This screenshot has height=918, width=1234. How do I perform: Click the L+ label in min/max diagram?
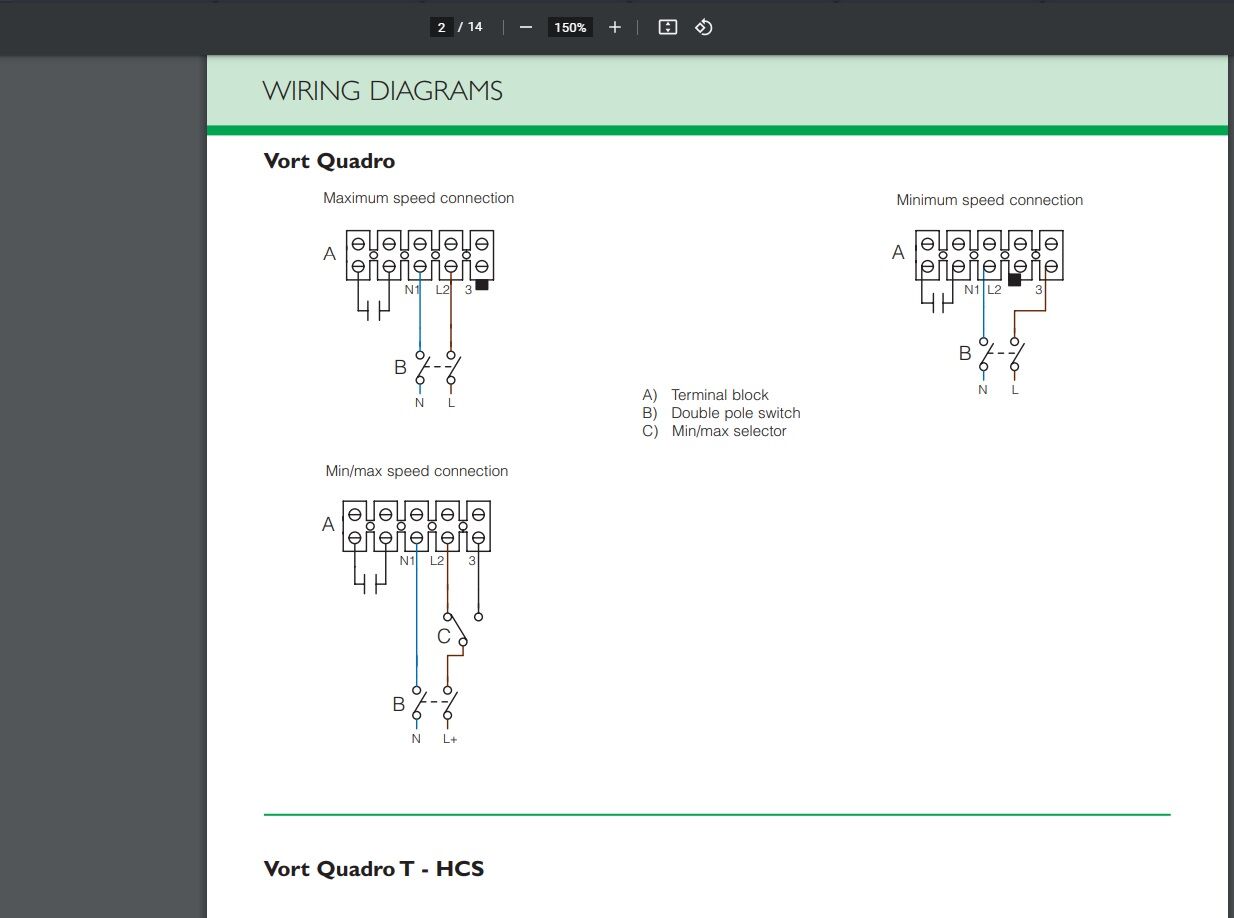click(450, 739)
